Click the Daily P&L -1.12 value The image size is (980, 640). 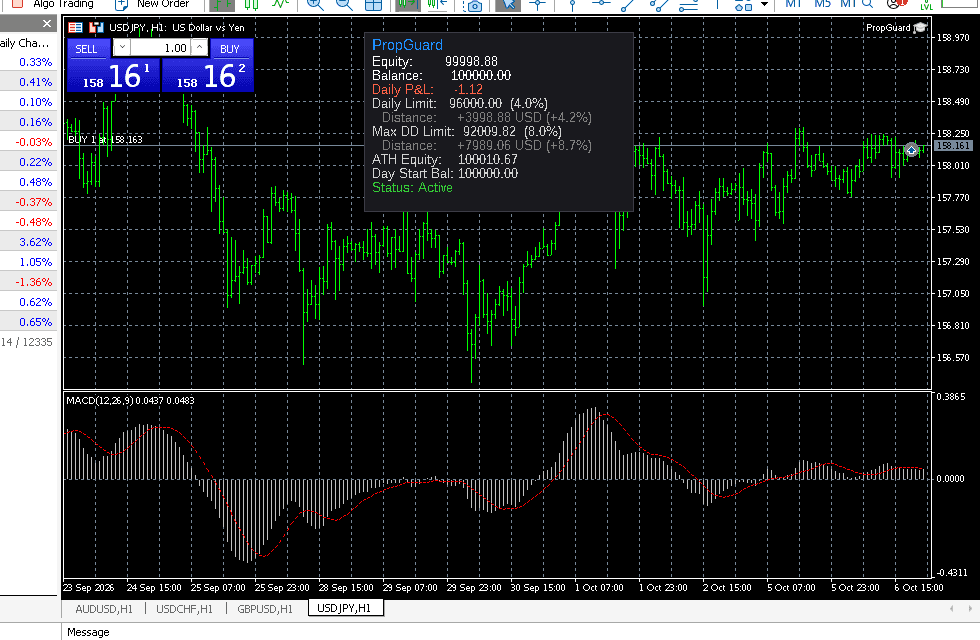coord(468,89)
